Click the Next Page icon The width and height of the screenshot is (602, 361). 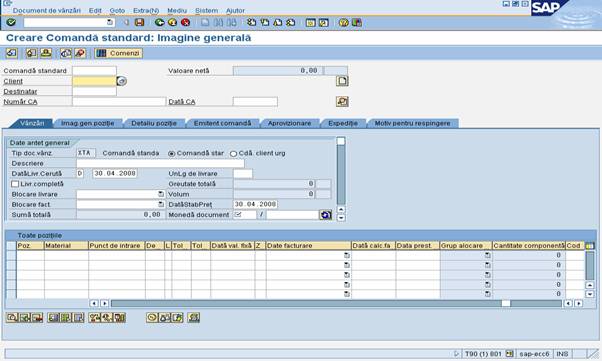point(278,22)
